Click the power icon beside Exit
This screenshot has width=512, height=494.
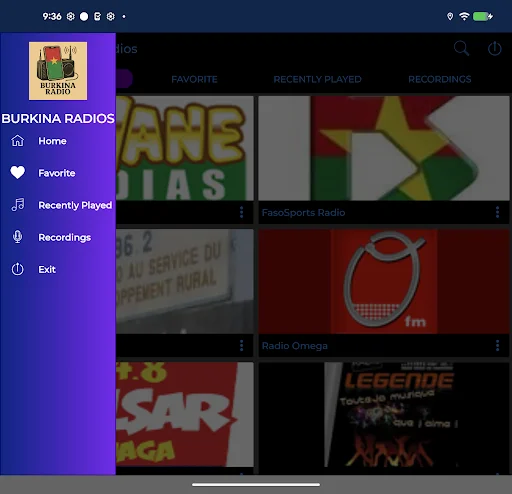(x=18, y=269)
